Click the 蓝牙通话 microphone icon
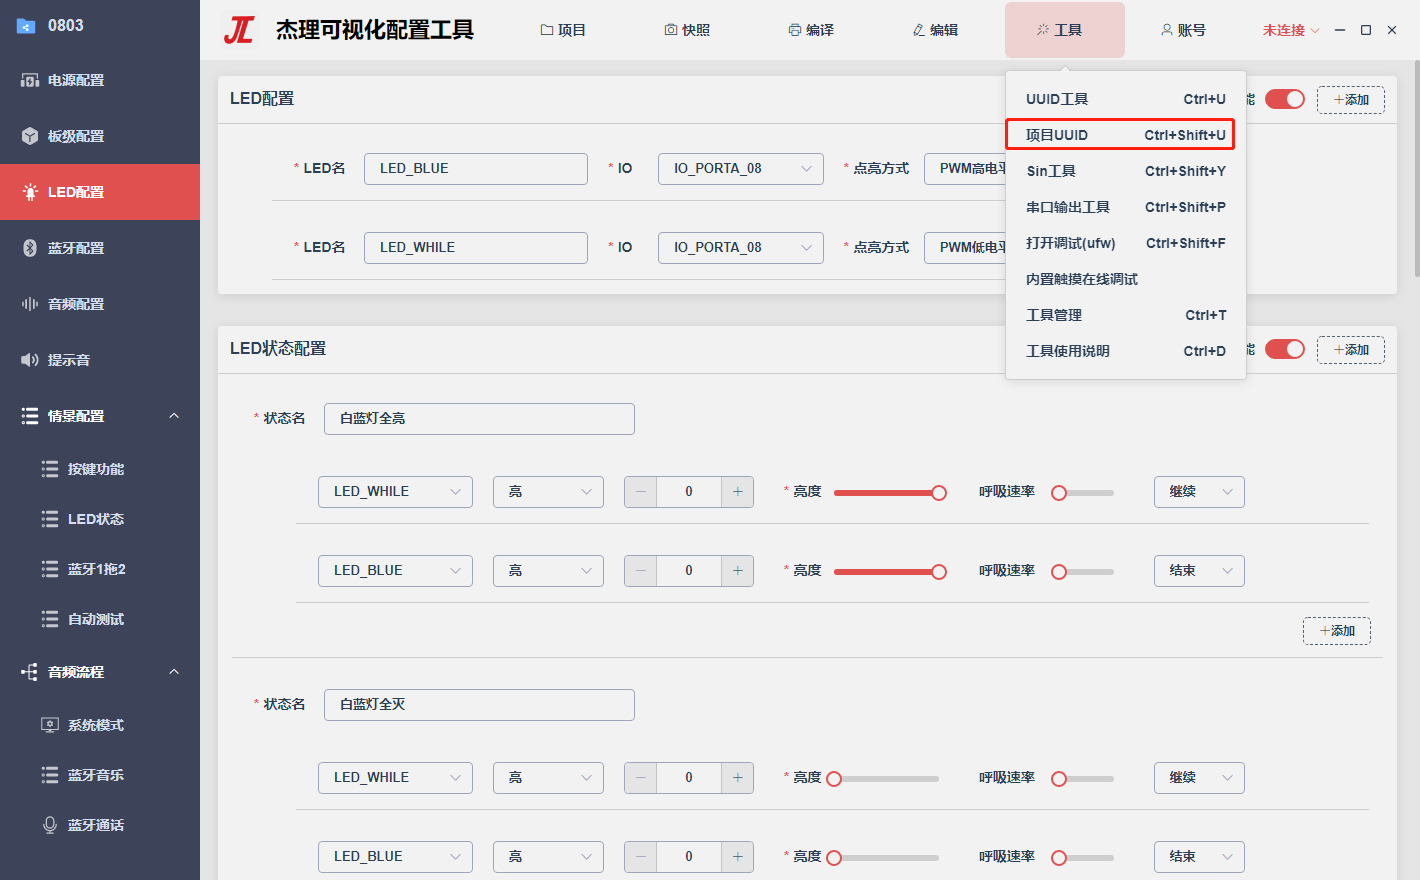The width and height of the screenshot is (1420, 880). 50,825
